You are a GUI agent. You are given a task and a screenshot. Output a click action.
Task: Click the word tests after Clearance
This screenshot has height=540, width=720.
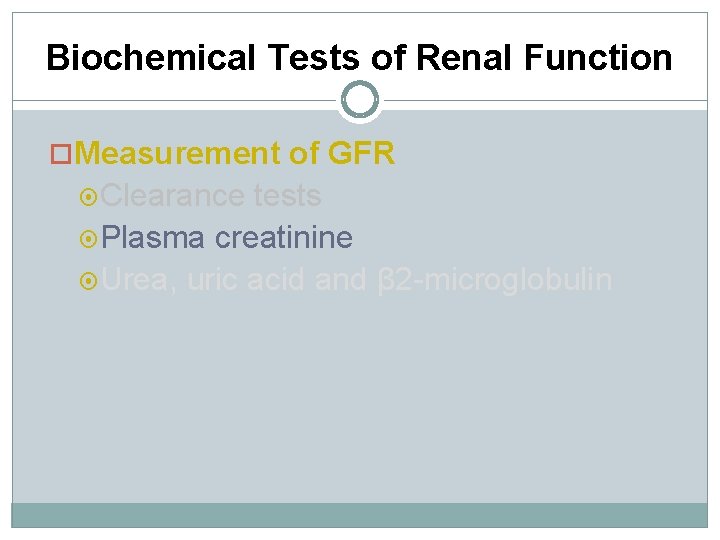(x=287, y=195)
